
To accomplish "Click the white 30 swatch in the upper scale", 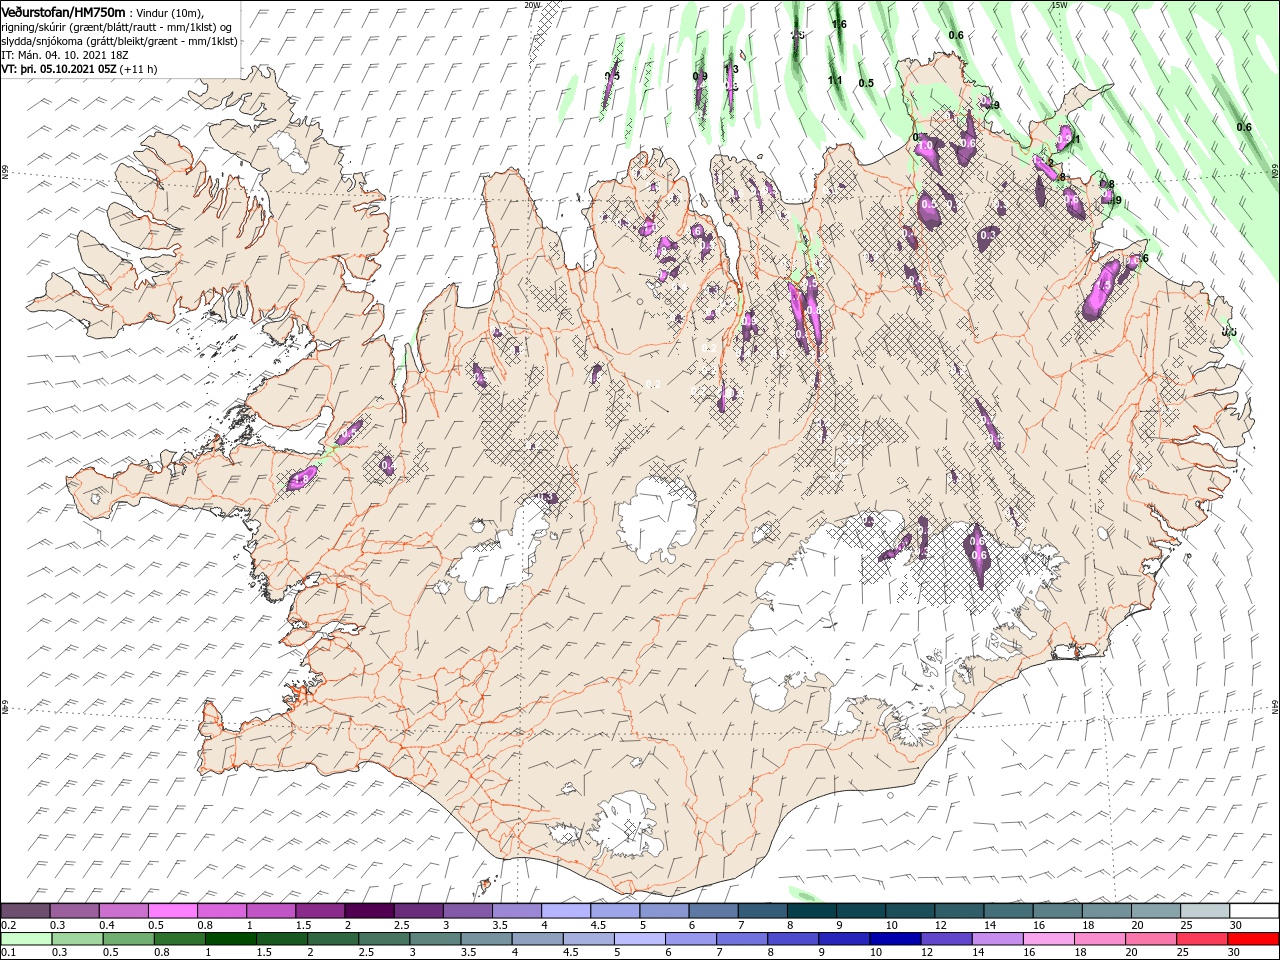I will tap(1254, 911).
